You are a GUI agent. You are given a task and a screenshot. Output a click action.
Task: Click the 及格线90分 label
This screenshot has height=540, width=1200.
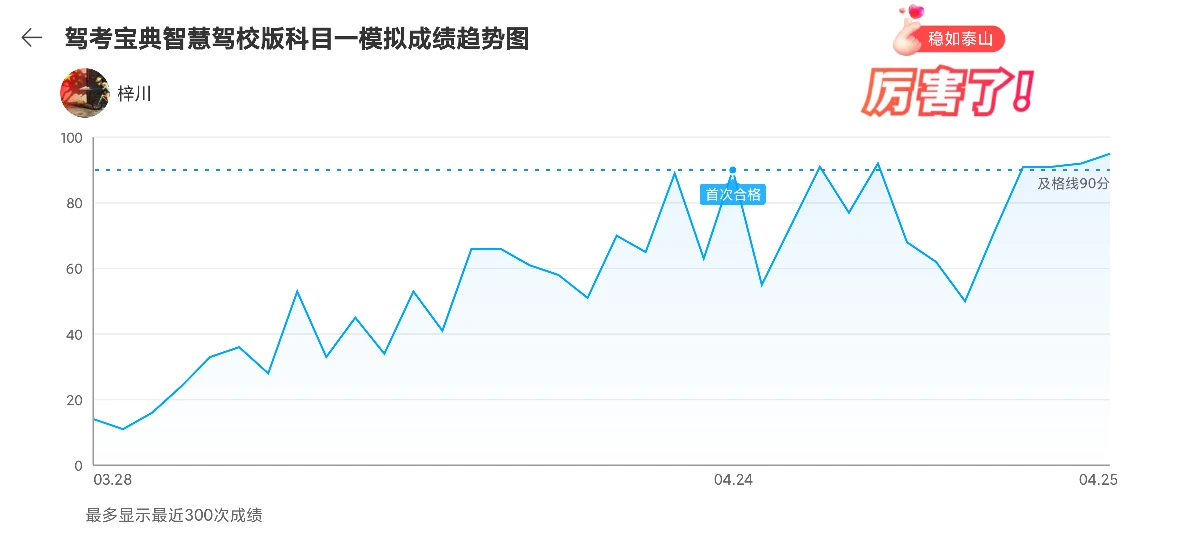click(x=1073, y=184)
